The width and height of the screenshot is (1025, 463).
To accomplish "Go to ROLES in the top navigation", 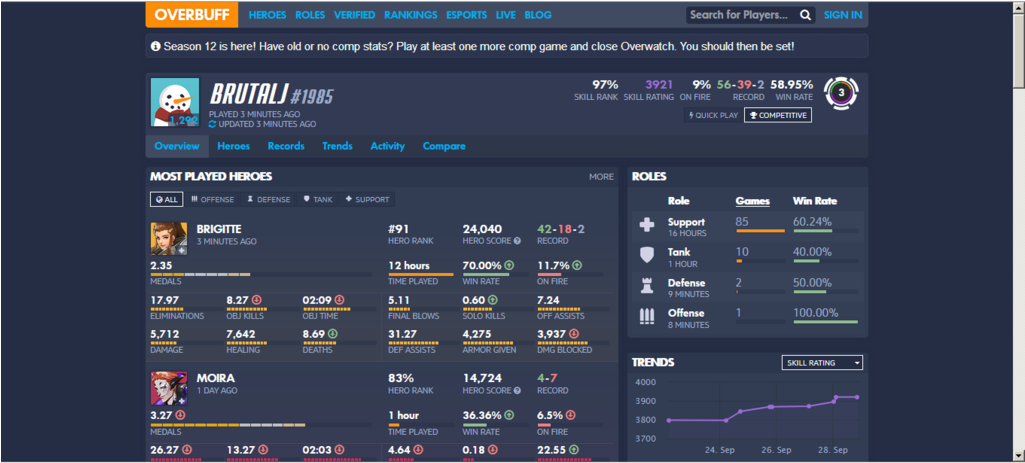I will (x=310, y=15).
